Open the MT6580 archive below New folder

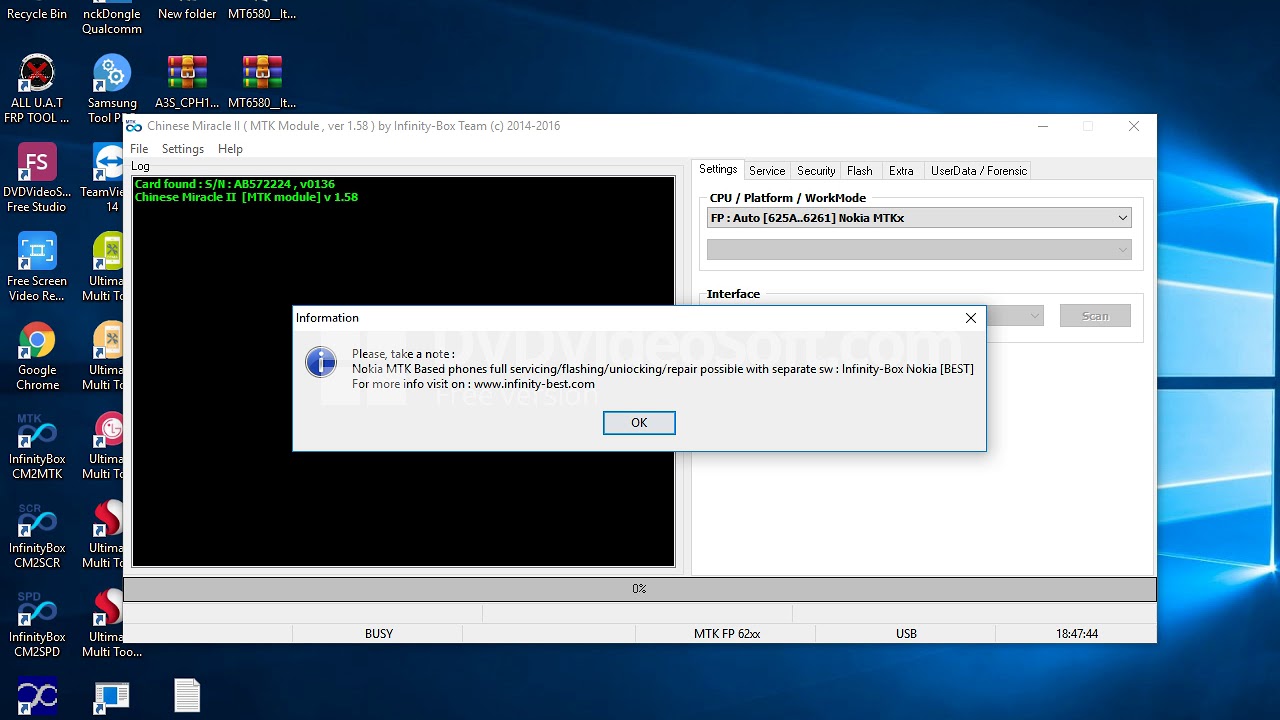262,82
